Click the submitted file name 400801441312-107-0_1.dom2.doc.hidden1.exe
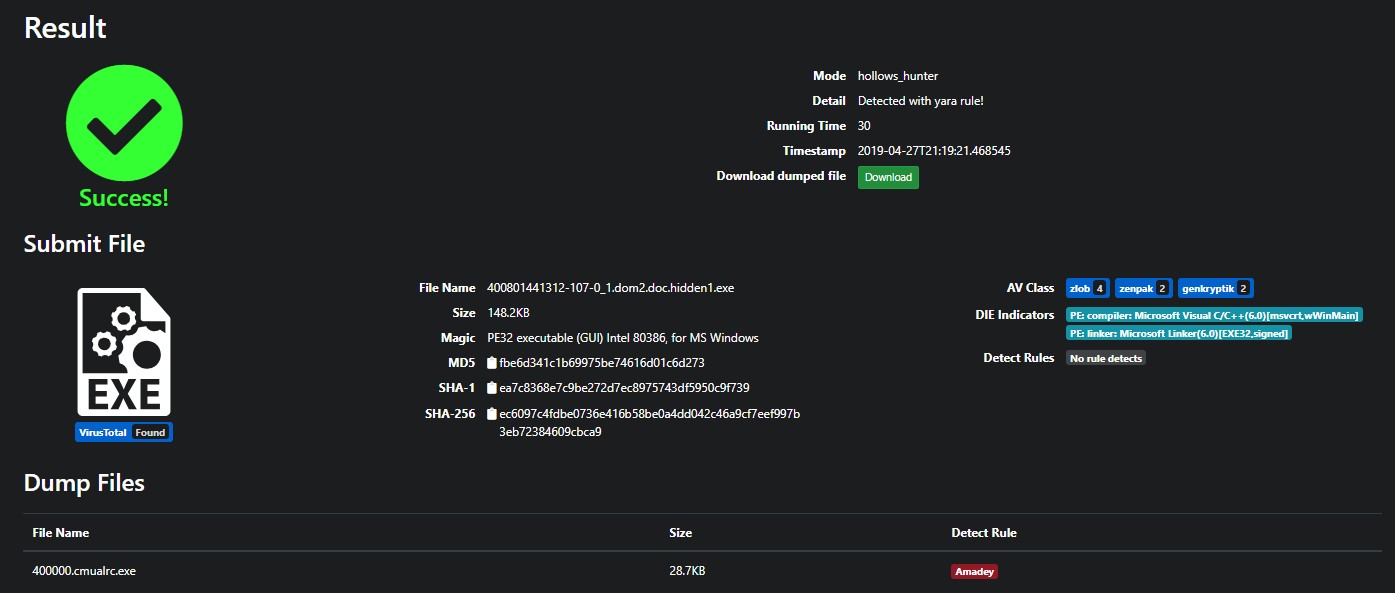This screenshot has height=593, width=1395. [610, 288]
